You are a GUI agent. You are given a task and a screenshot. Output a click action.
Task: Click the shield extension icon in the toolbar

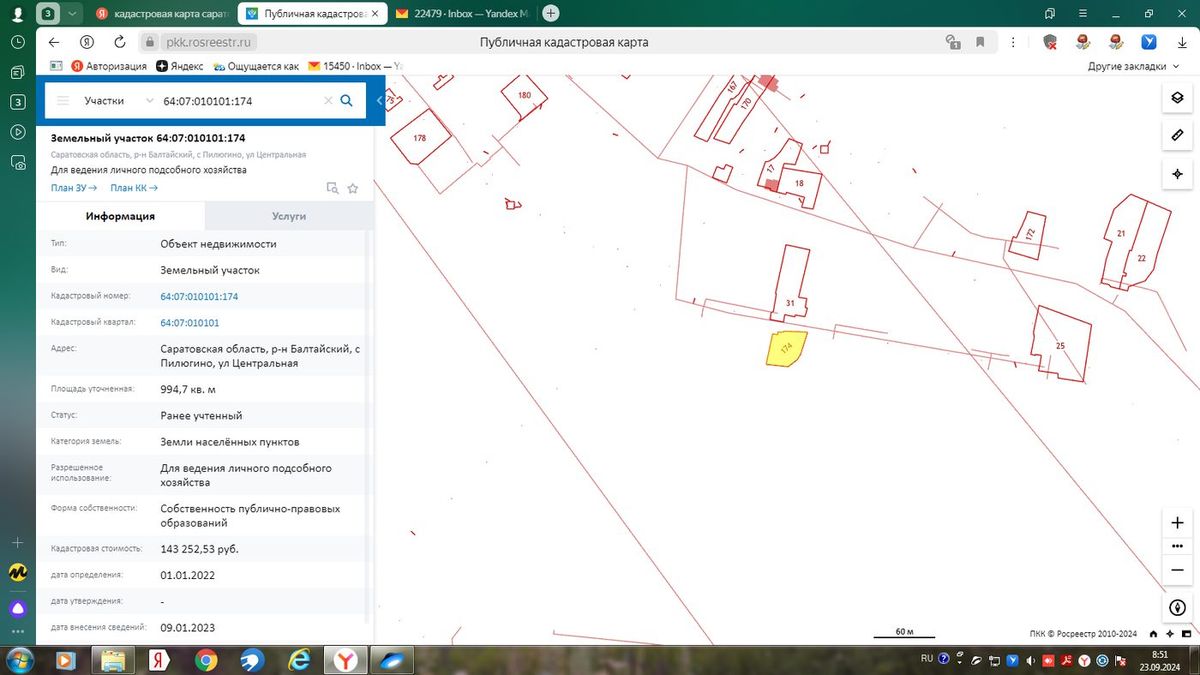tap(1050, 42)
